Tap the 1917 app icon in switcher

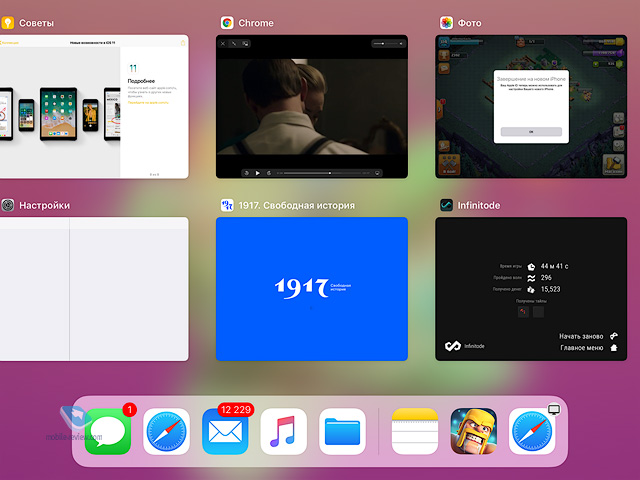227,205
